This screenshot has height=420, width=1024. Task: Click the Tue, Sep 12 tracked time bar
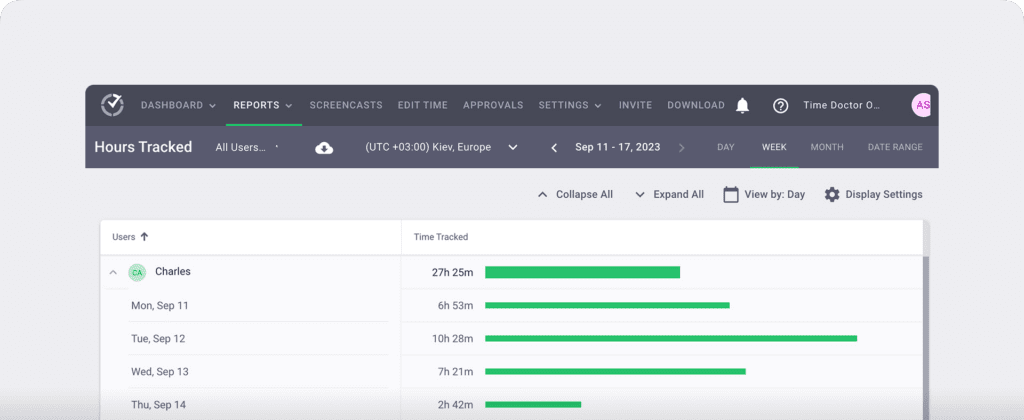671,338
